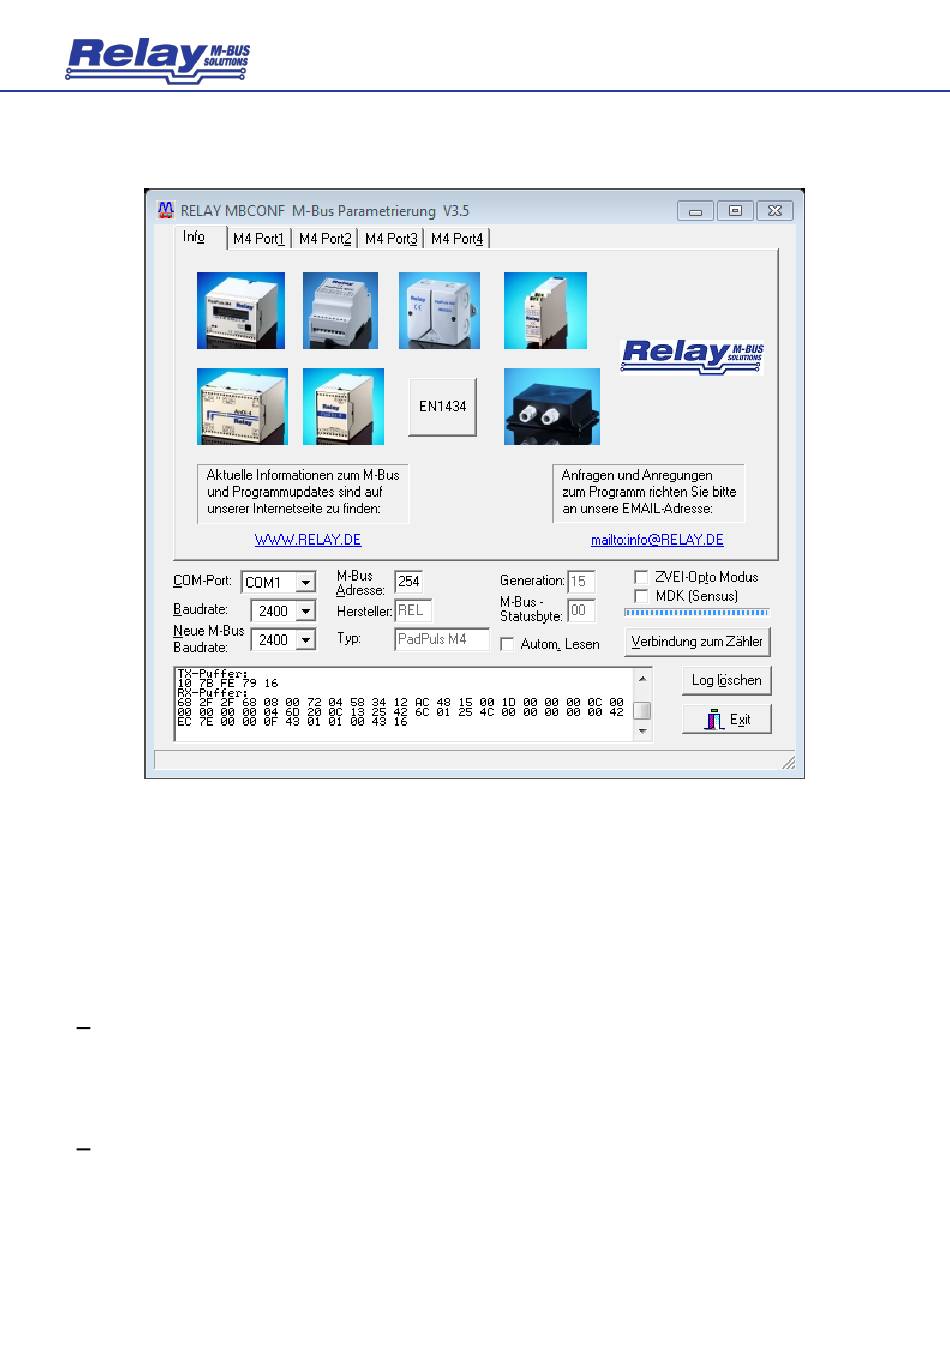Close the MBCONF window
The image size is (950, 1345).
775,211
